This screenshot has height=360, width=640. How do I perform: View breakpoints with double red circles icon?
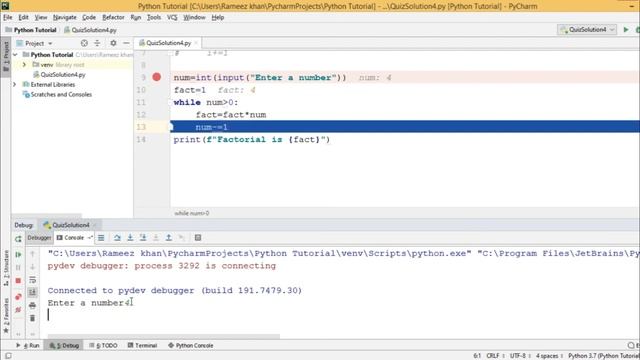18,297
